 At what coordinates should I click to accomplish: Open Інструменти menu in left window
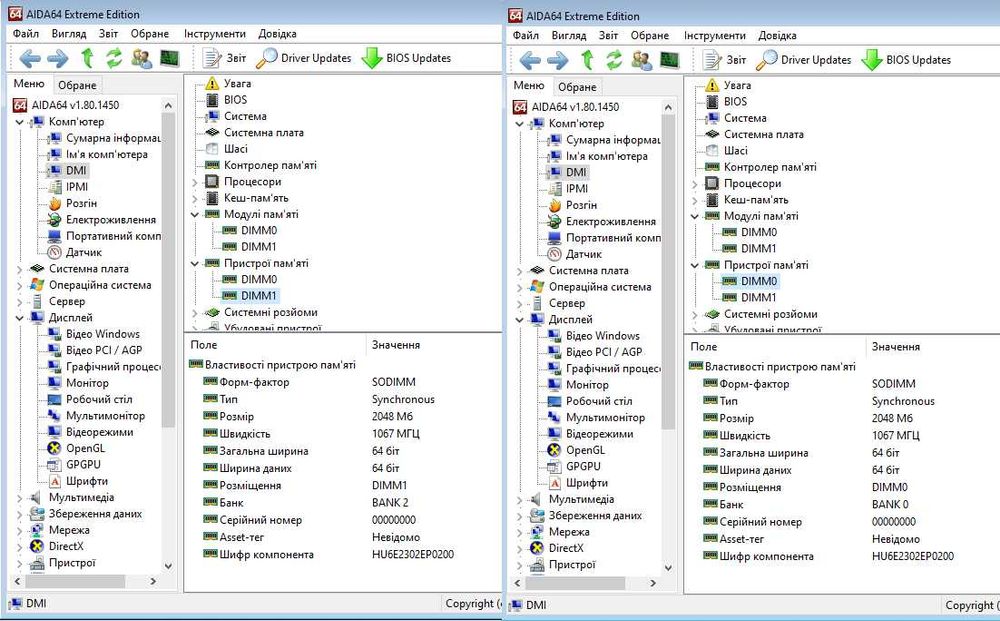(x=215, y=34)
